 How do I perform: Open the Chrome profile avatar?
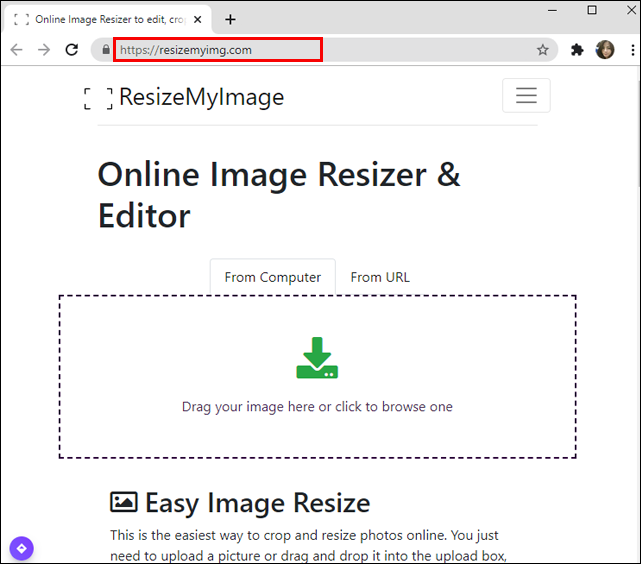[605, 50]
